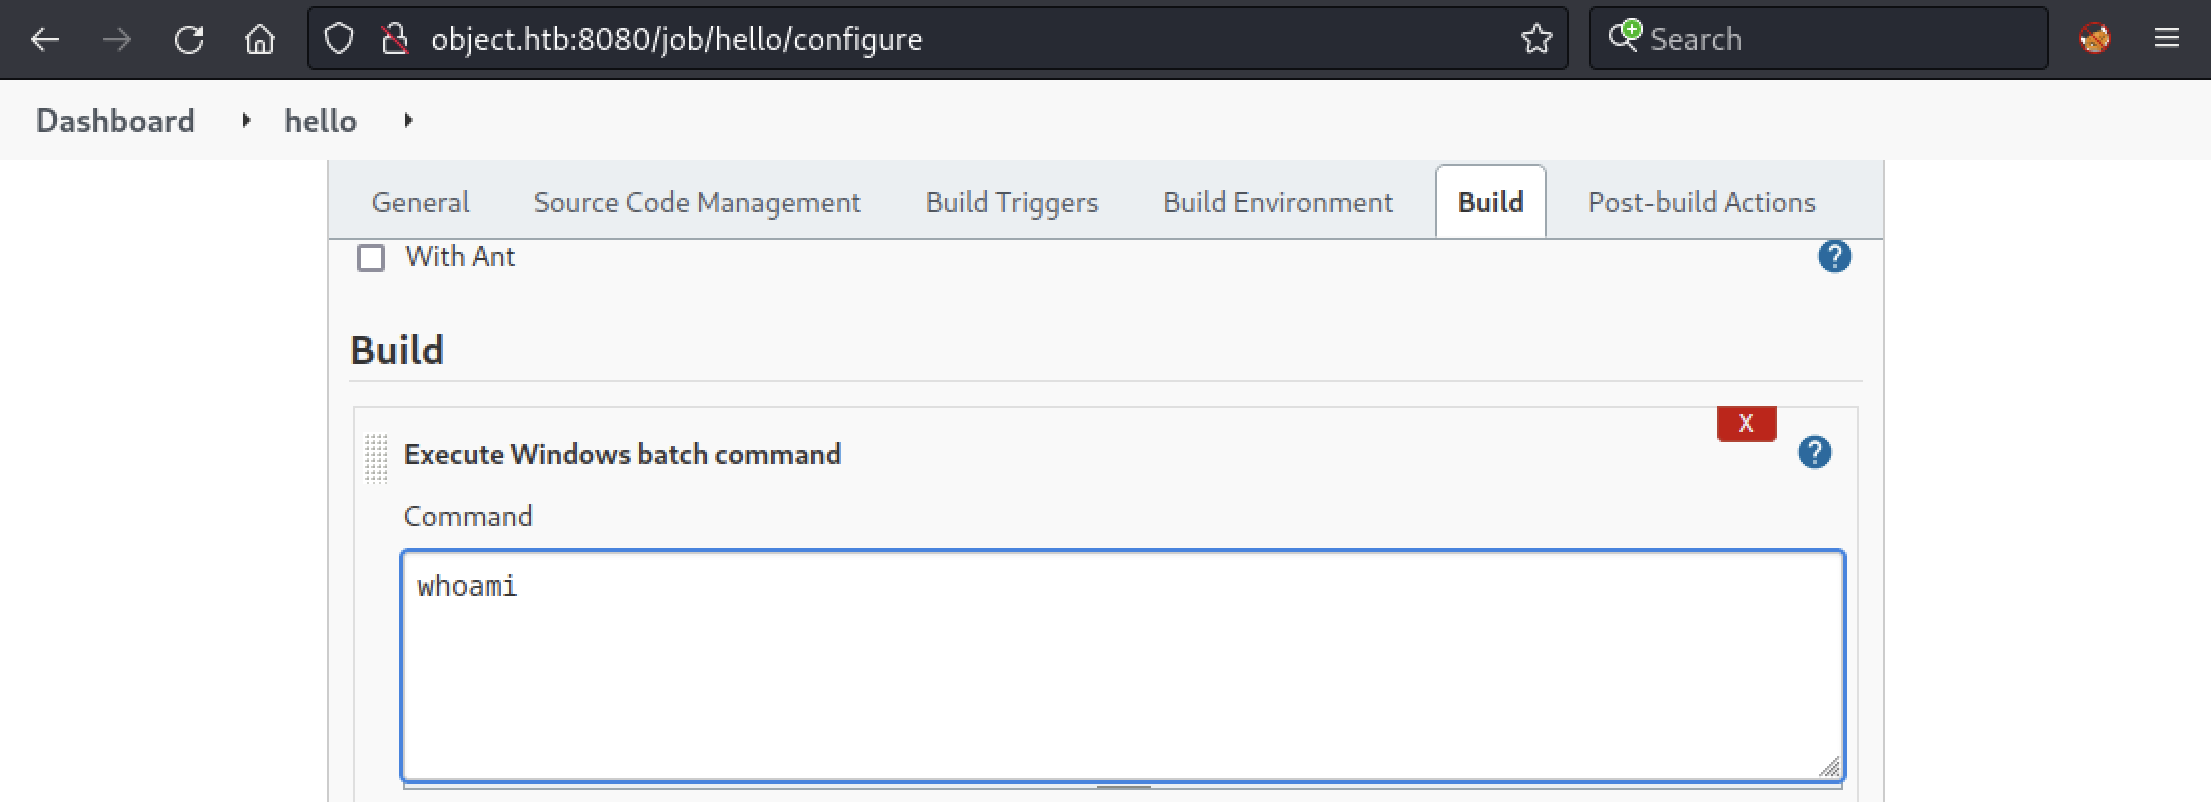Click the browser back arrow
This screenshot has height=802, width=2211.
coord(45,40)
